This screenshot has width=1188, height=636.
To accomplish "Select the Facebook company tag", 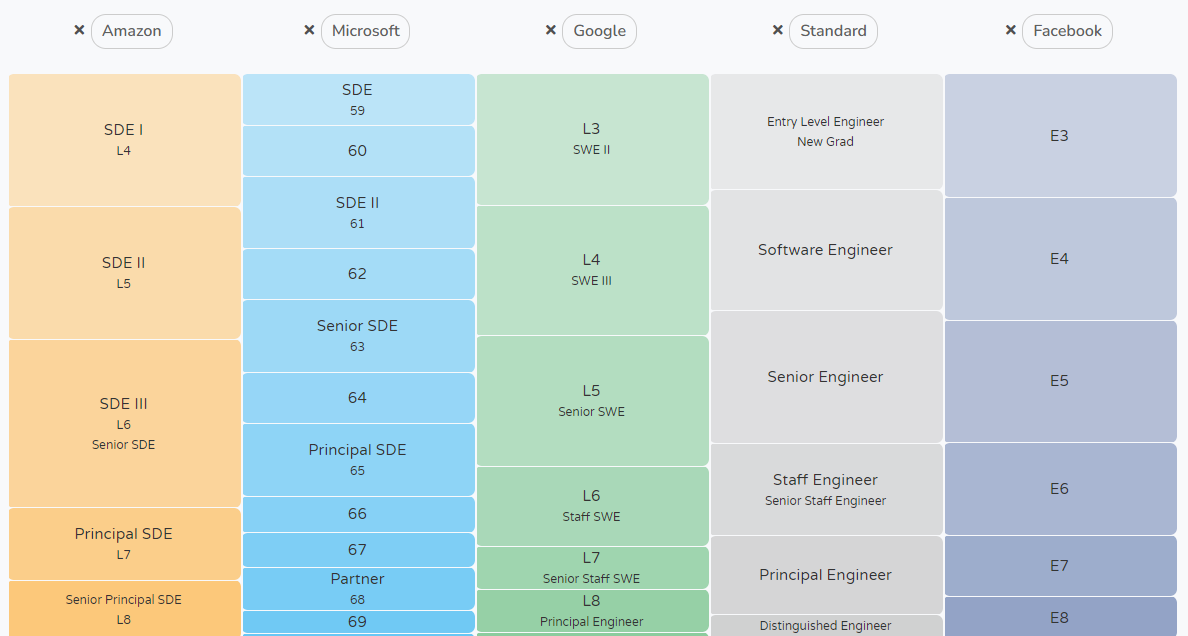I will 1067,31.
